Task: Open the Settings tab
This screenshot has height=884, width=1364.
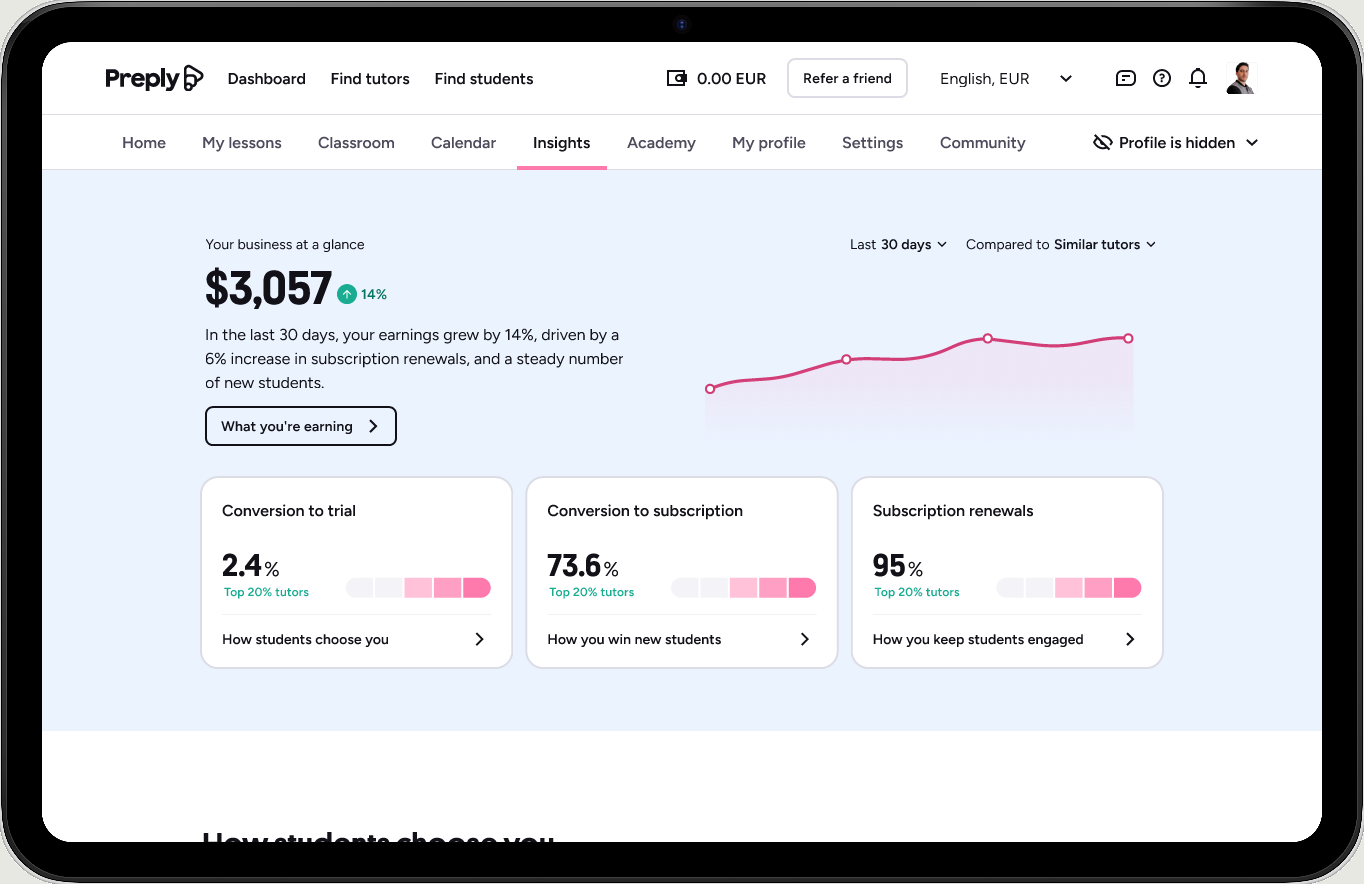Action: click(x=872, y=143)
